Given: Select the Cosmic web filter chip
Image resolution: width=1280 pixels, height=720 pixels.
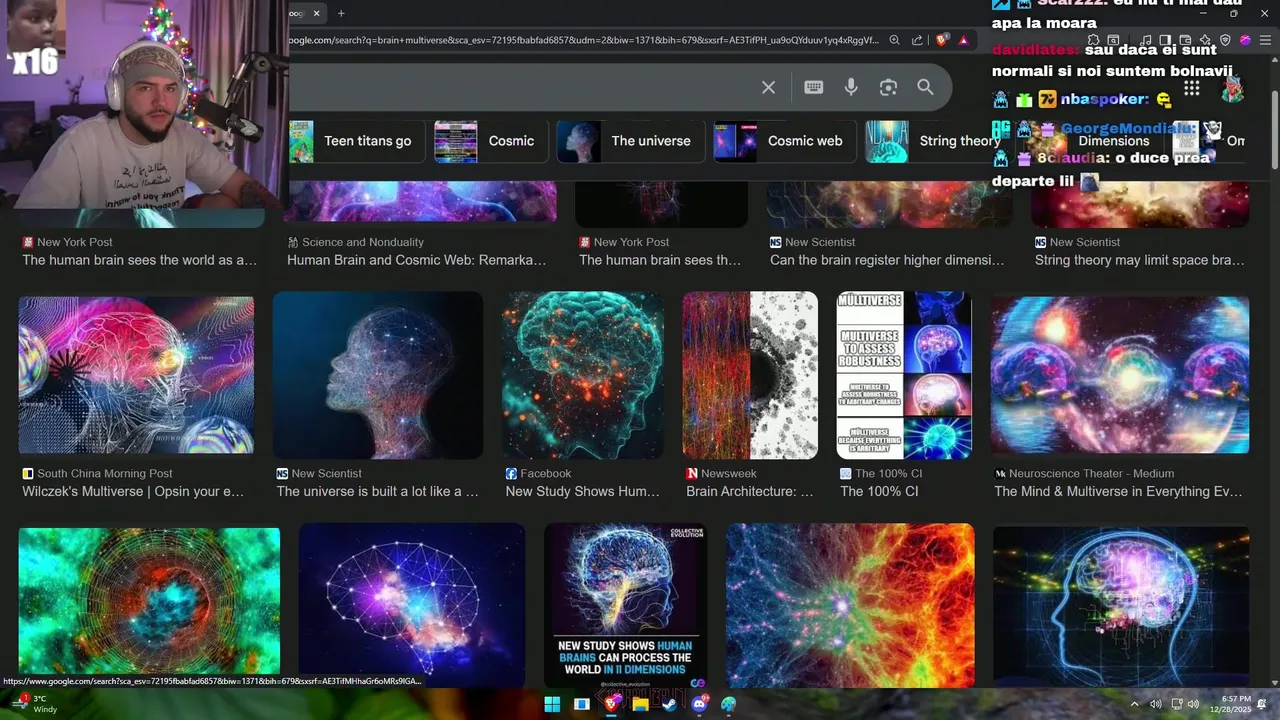Looking at the screenshot, I should (783, 141).
